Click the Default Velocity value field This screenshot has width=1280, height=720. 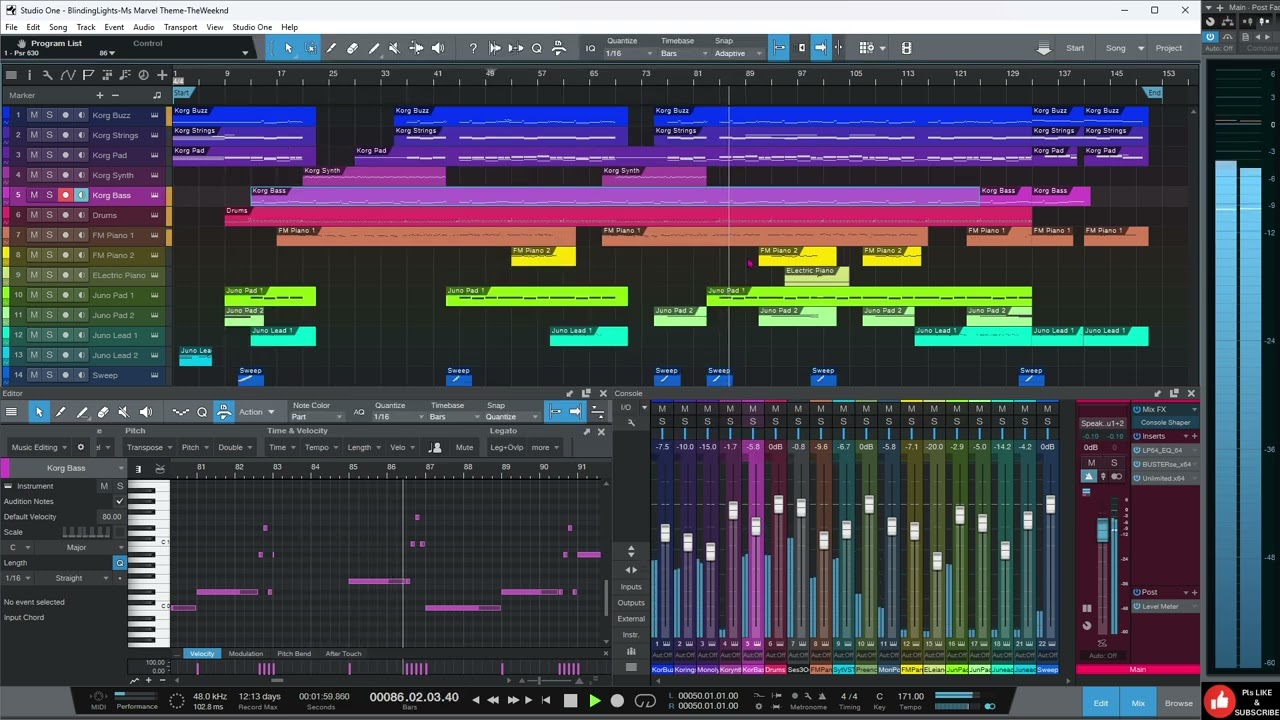[111, 517]
